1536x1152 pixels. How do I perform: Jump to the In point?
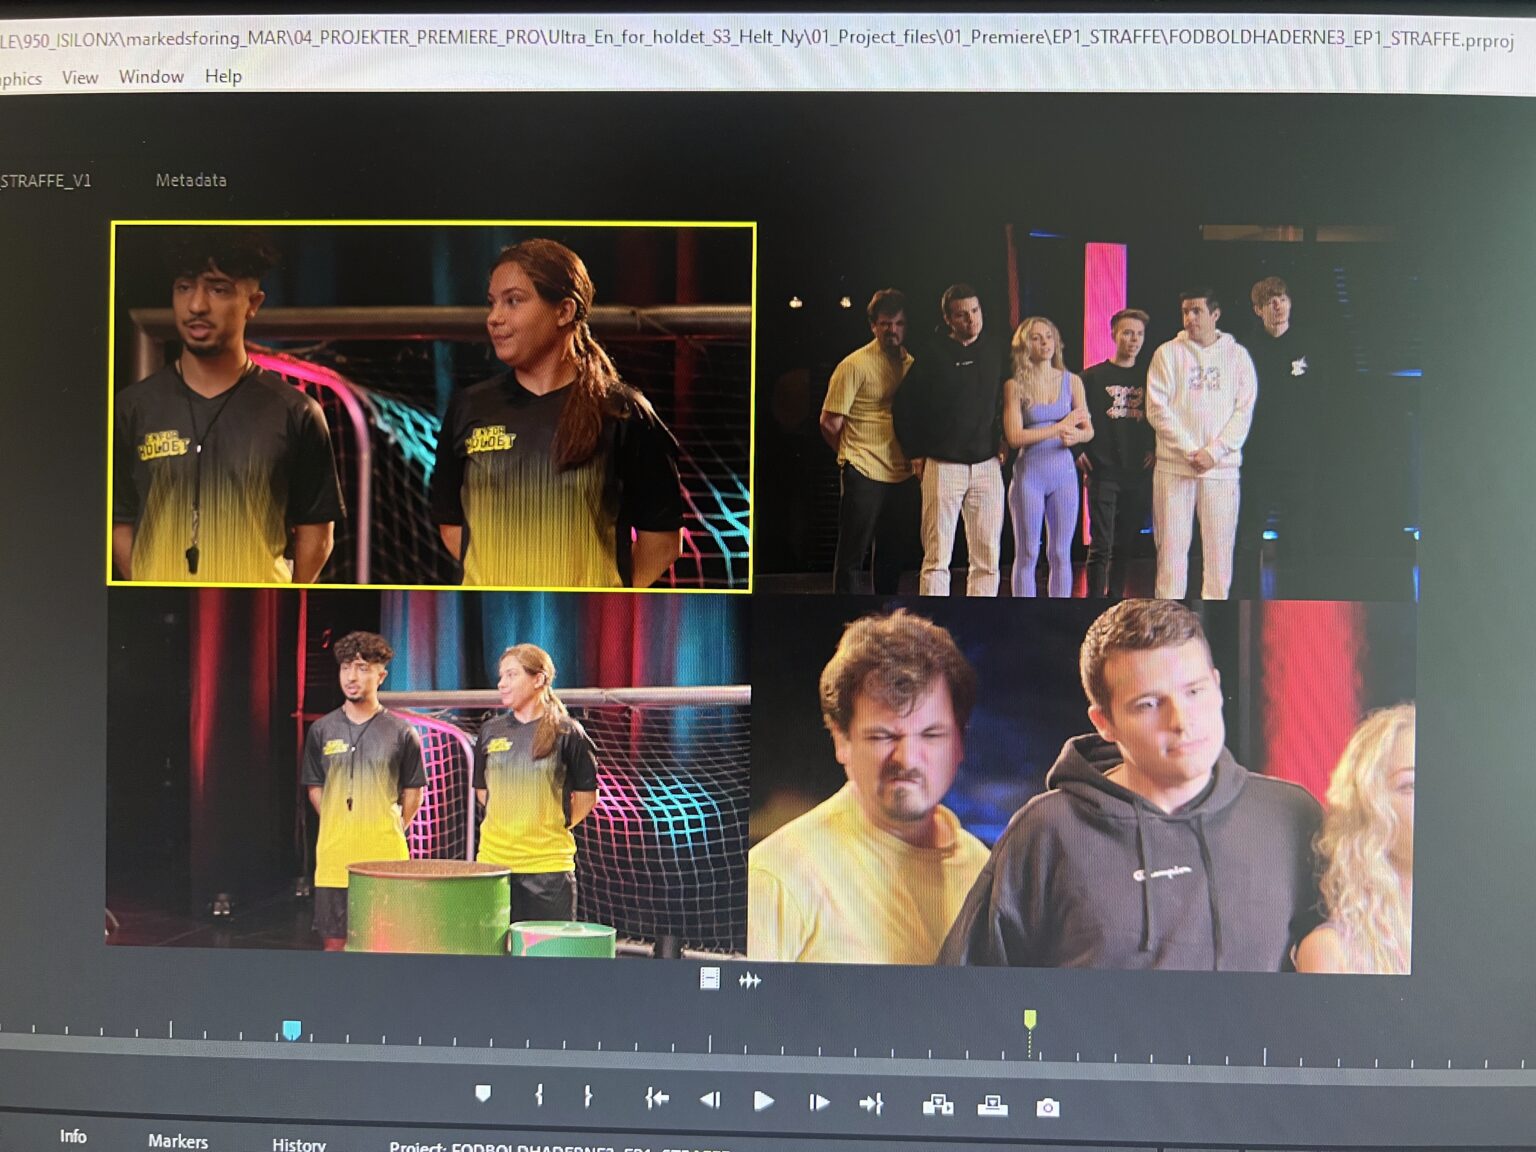657,1099
